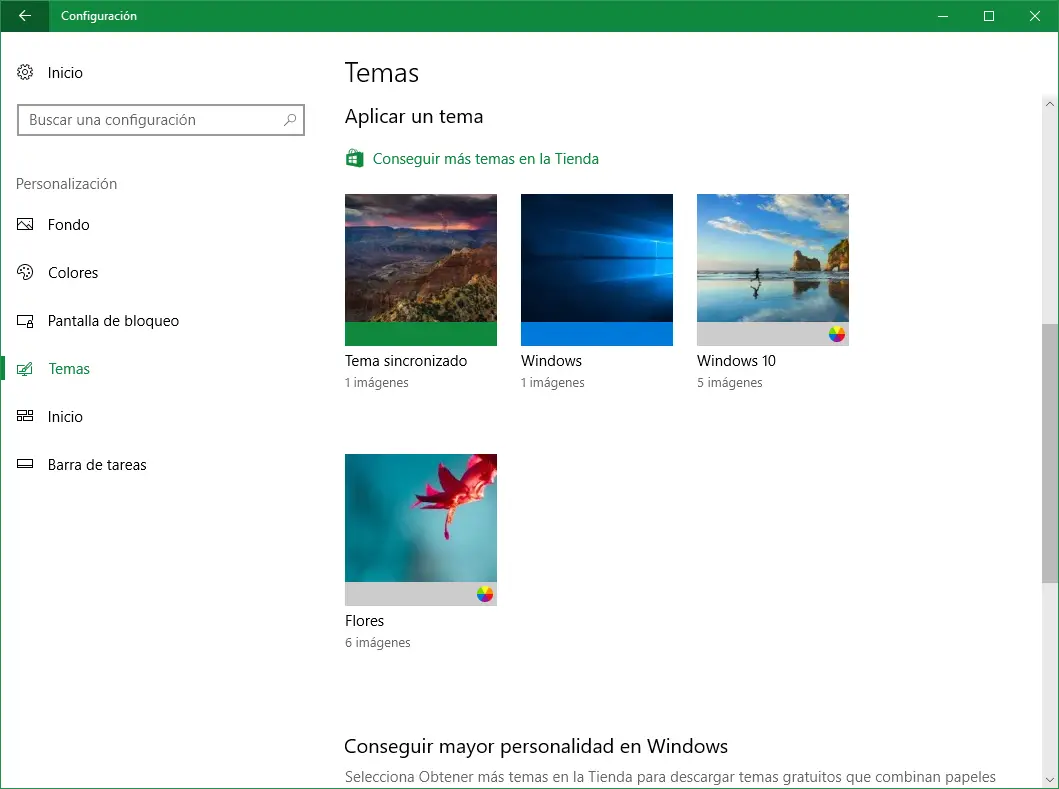Click the 'Flores' theme label
This screenshot has height=789, width=1059.
pyautogui.click(x=365, y=621)
